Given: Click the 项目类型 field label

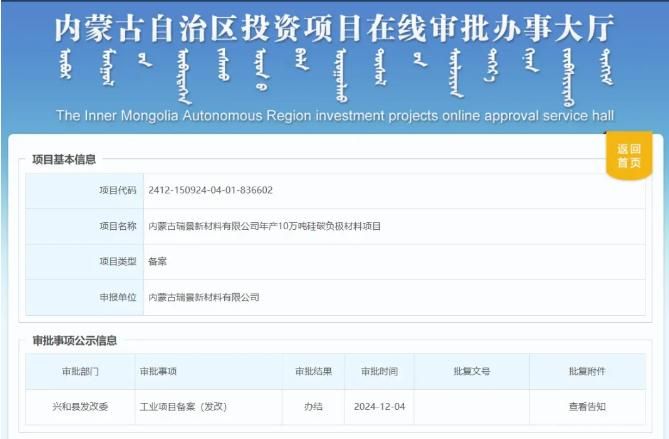Looking at the screenshot, I should point(118,262).
